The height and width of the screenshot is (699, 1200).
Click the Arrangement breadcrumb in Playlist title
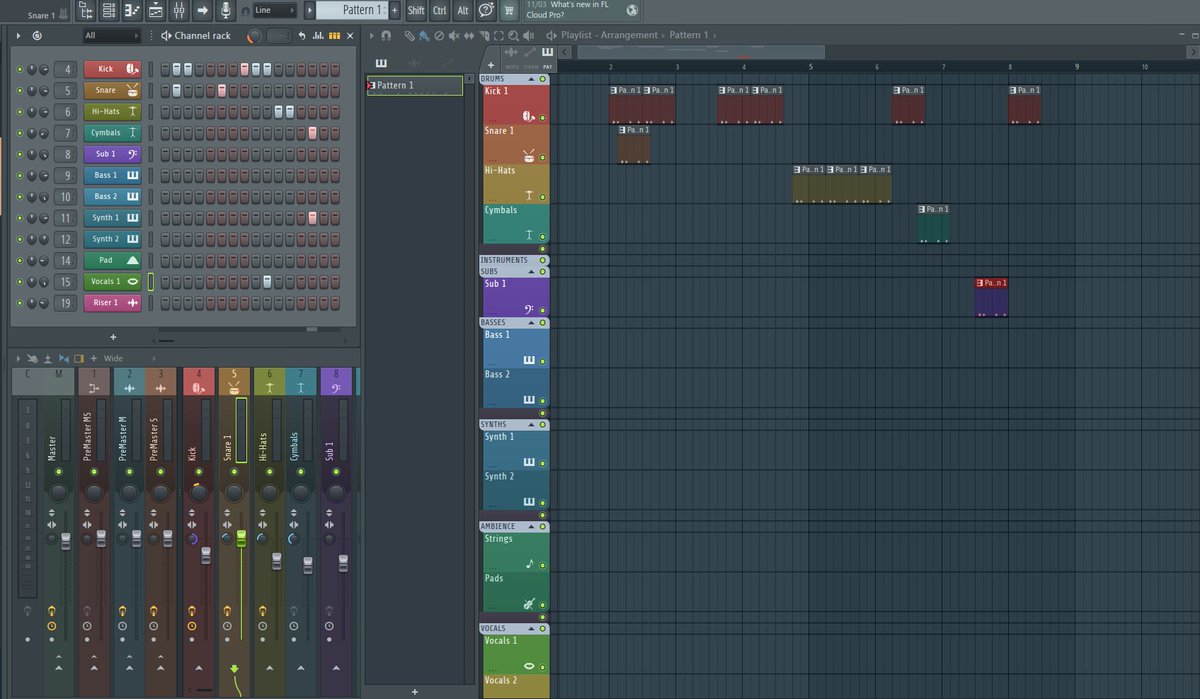tap(630, 35)
